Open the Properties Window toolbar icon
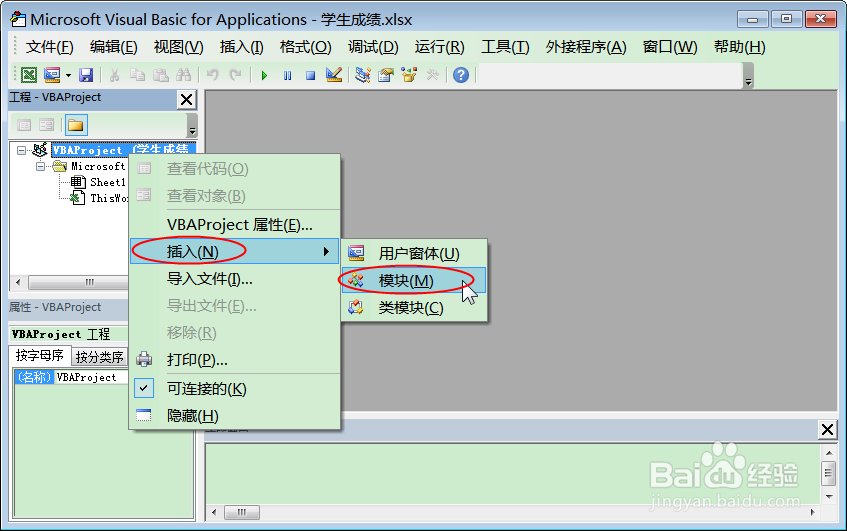The width and height of the screenshot is (847, 531). (x=386, y=75)
